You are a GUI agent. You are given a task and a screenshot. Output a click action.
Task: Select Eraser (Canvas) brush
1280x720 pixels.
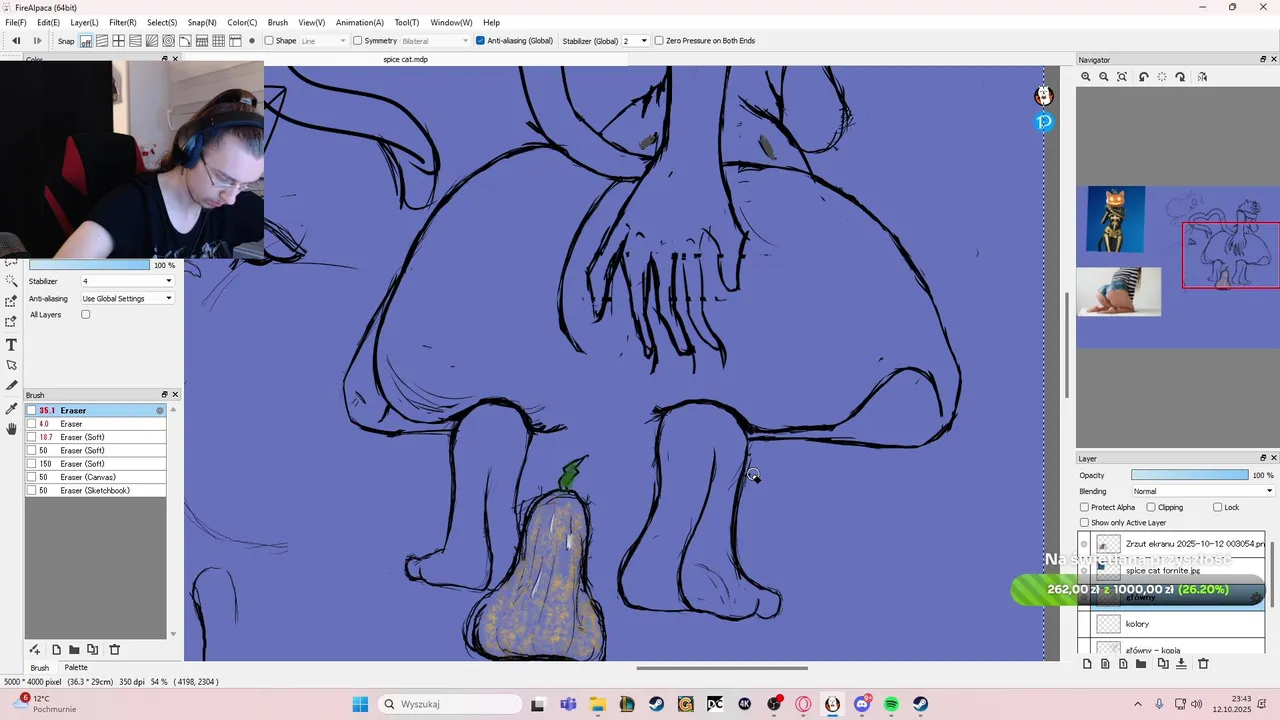pos(96,478)
